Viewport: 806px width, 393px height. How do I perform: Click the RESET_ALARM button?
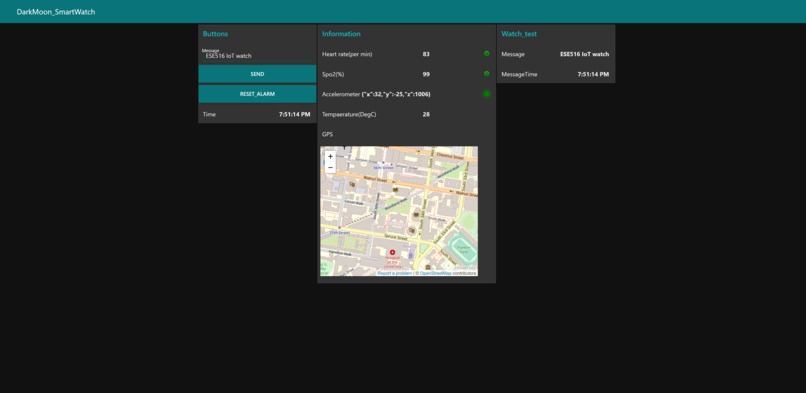coord(257,94)
